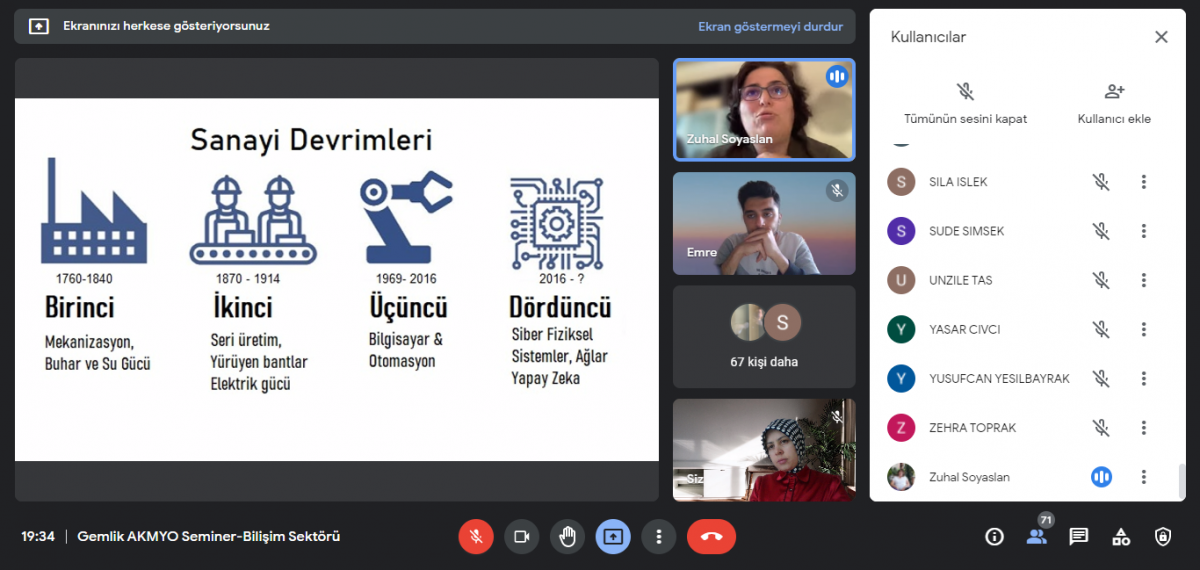Click SUDE SIMSEK's purple avatar
The width and height of the screenshot is (1200, 570).
point(901,231)
